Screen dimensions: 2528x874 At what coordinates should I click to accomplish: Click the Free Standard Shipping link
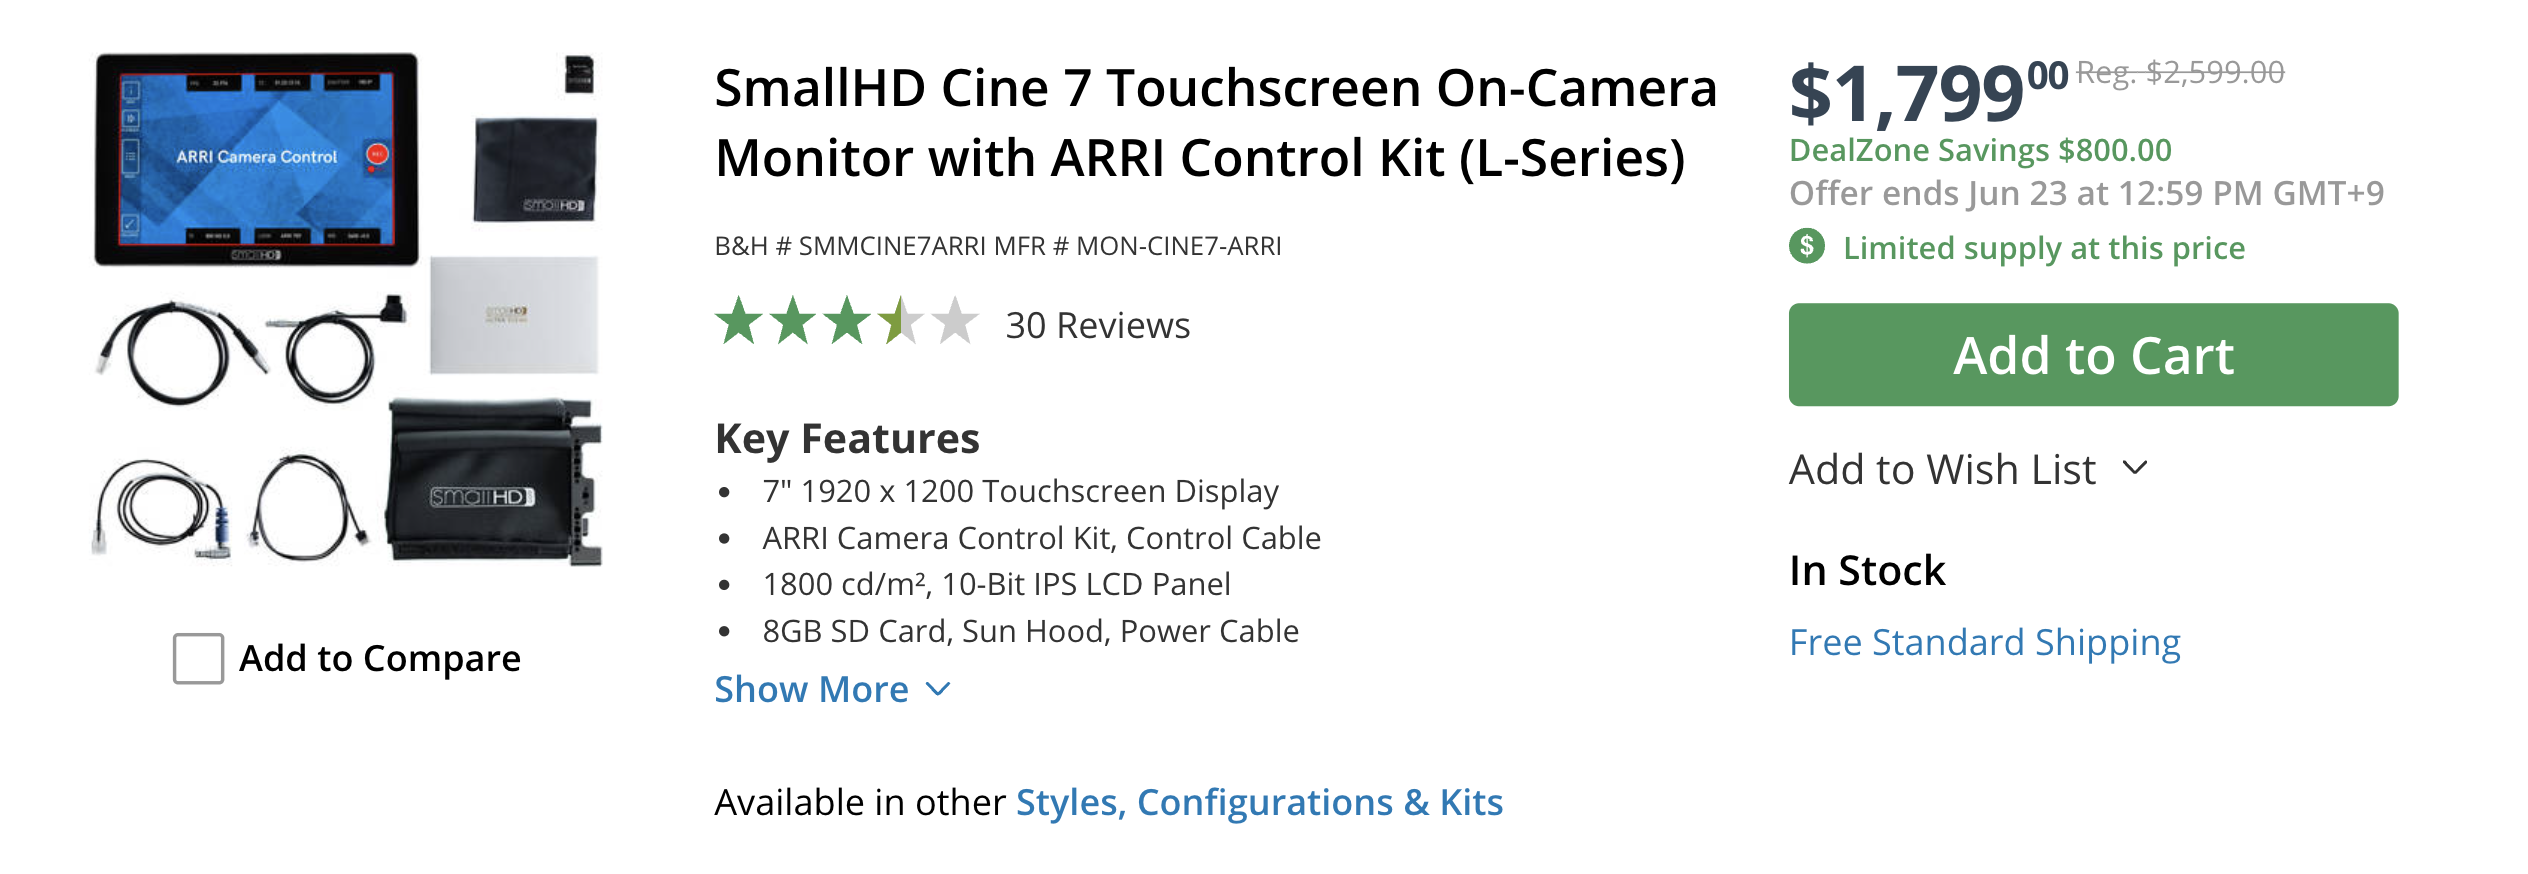coord(1984,642)
